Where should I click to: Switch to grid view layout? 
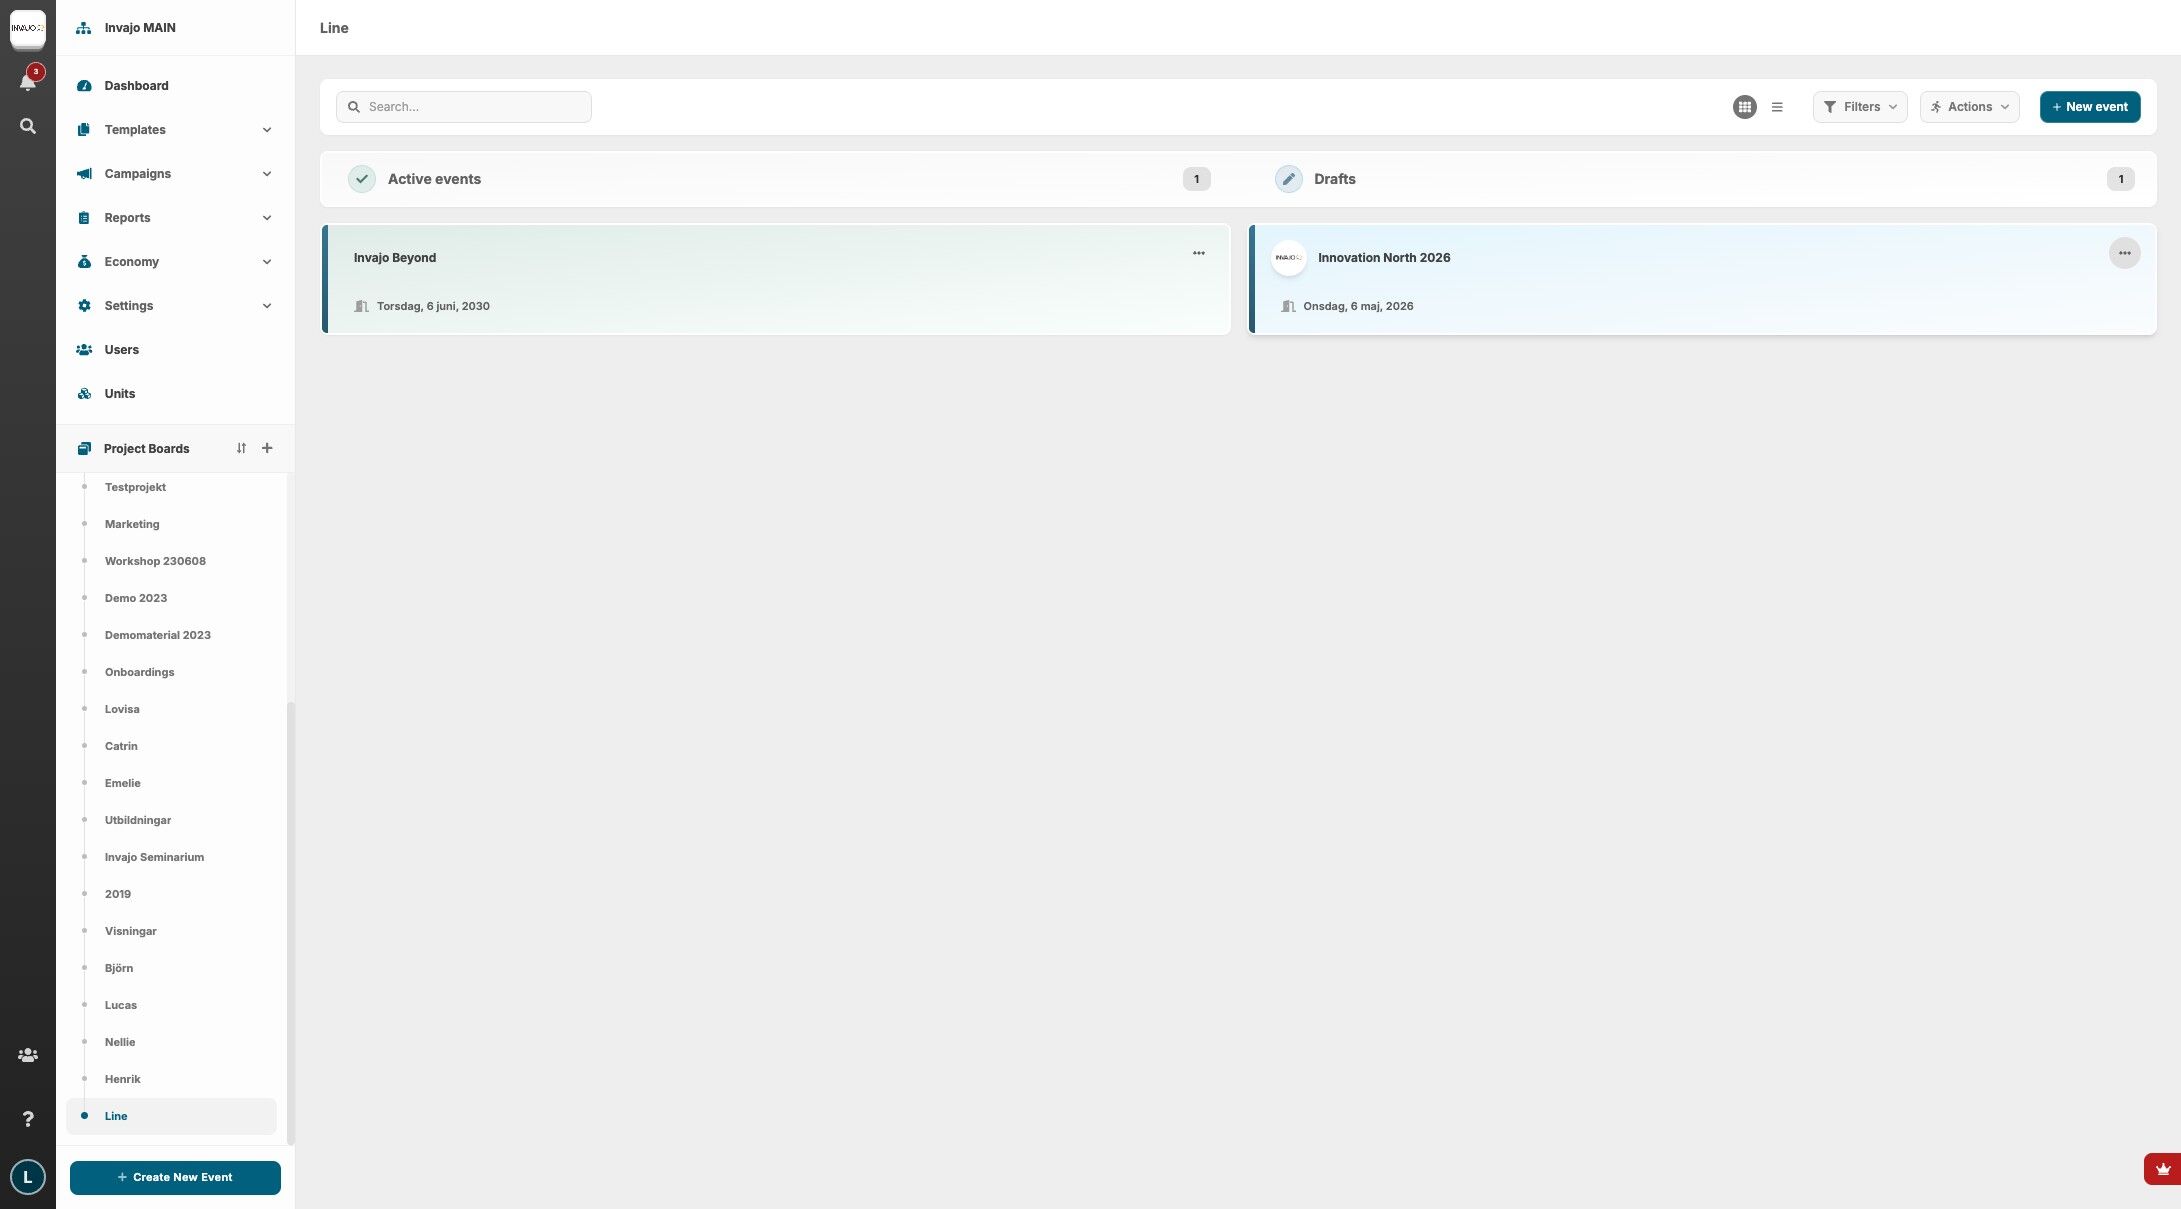pyautogui.click(x=1744, y=107)
